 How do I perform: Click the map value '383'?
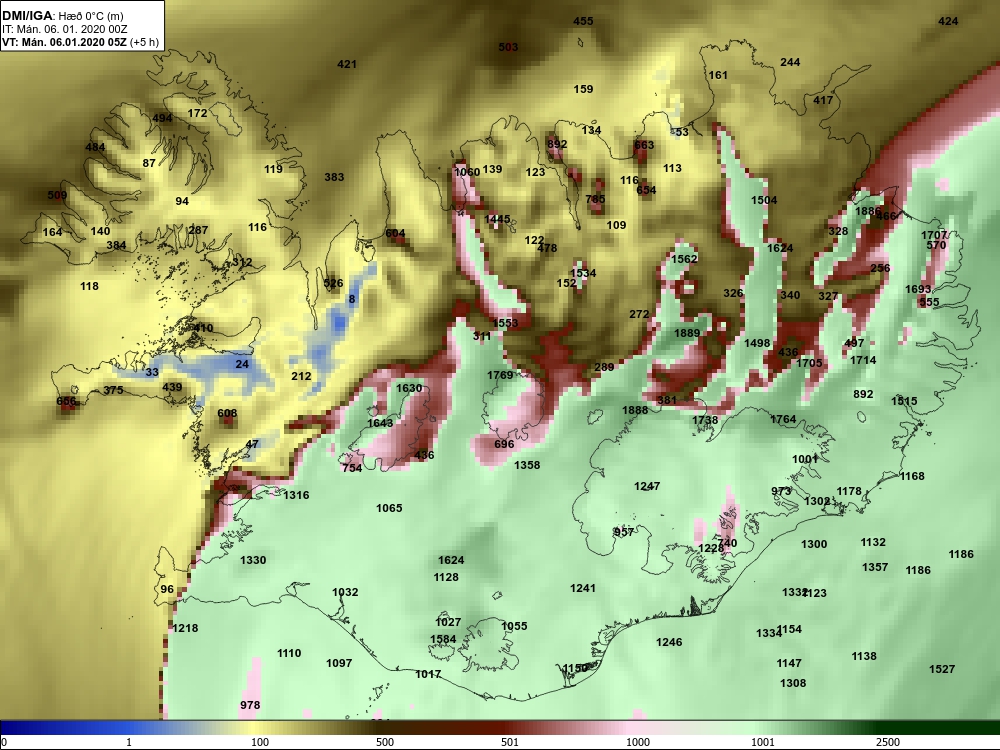[x=334, y=177]
